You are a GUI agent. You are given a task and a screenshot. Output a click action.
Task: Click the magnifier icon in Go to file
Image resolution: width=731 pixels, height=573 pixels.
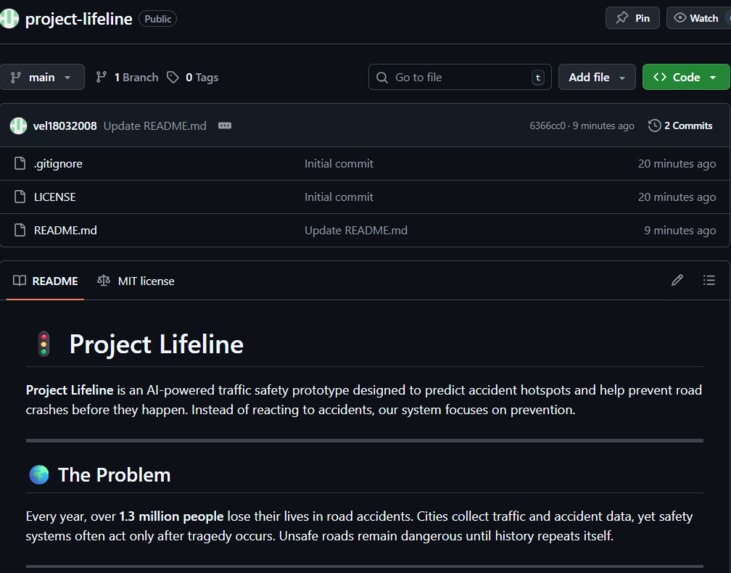coord(382,77)
